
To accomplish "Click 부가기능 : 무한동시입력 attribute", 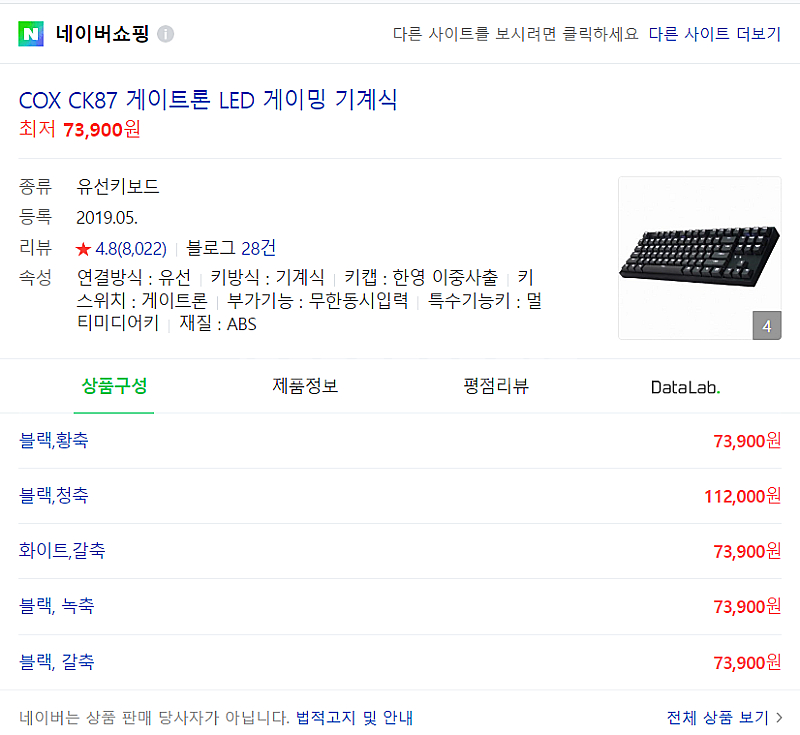I will tap(317, 301).
